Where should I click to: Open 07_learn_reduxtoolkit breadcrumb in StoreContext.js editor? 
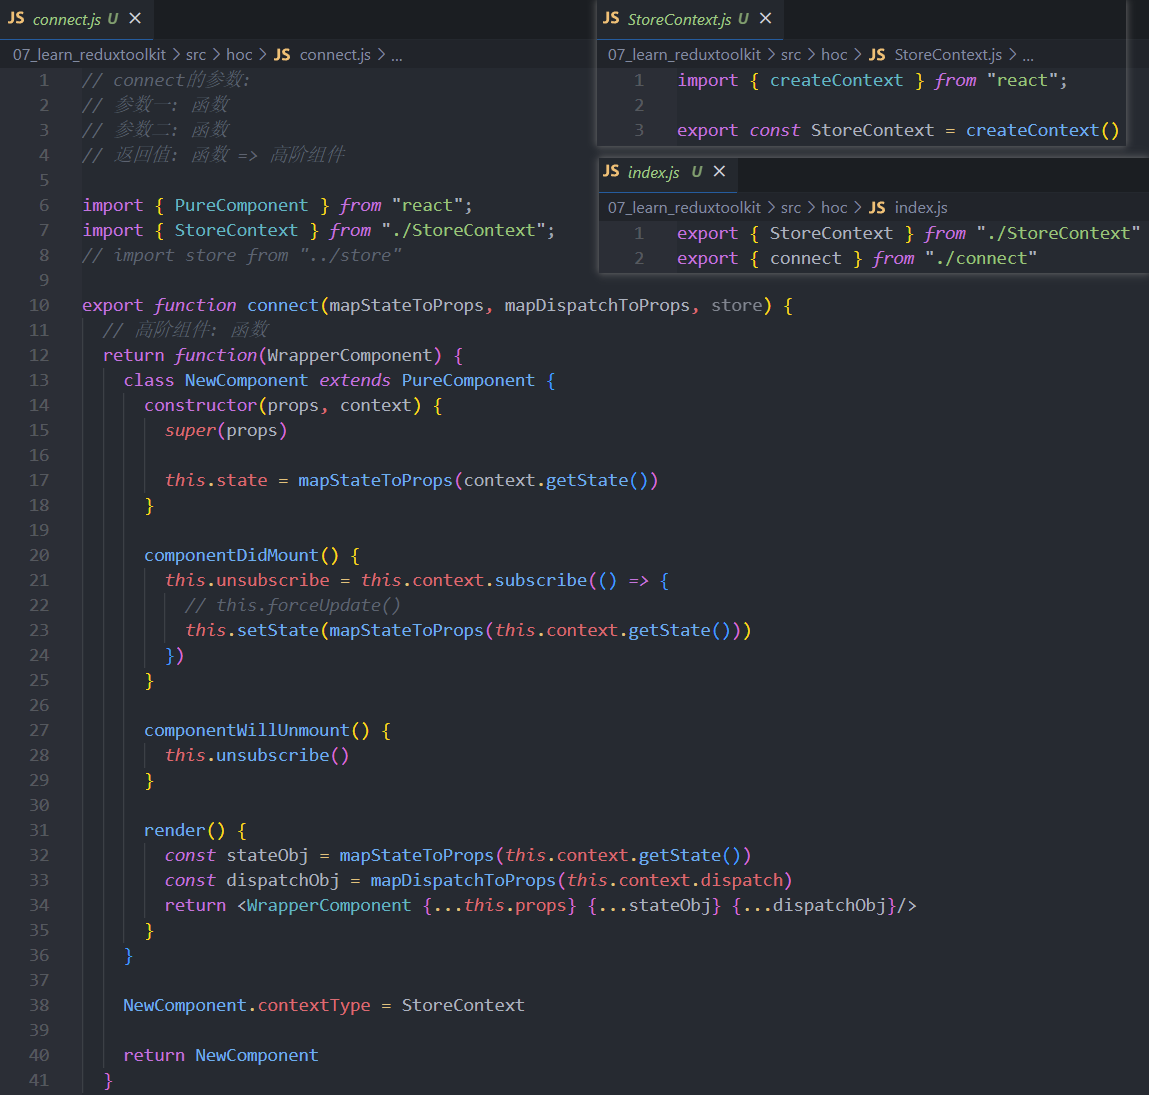(684, 55)
